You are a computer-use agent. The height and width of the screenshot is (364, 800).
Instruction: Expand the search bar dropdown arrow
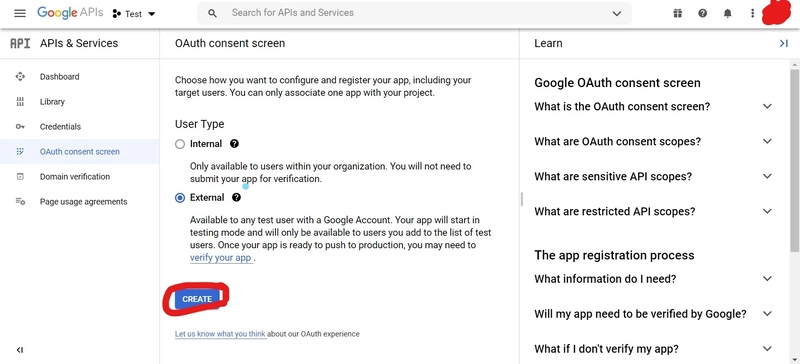(617, 14)
